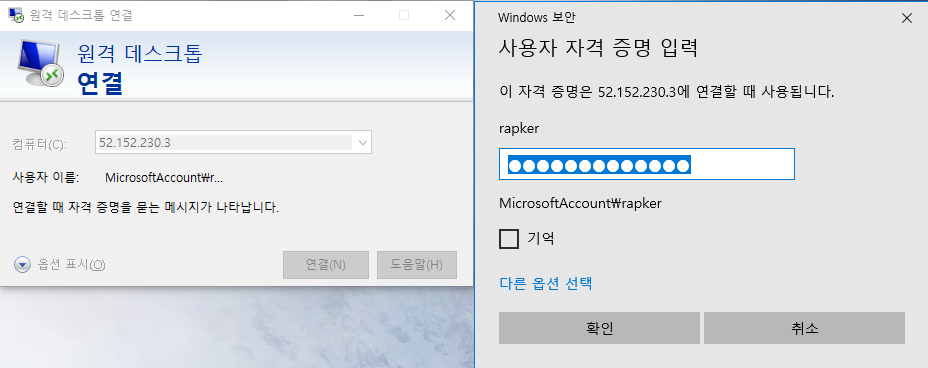Click the credential prompt notice text in Remote Desktop
Viewport: 928px width, 368px height.
pyautogui.click(x=146, y=208)
